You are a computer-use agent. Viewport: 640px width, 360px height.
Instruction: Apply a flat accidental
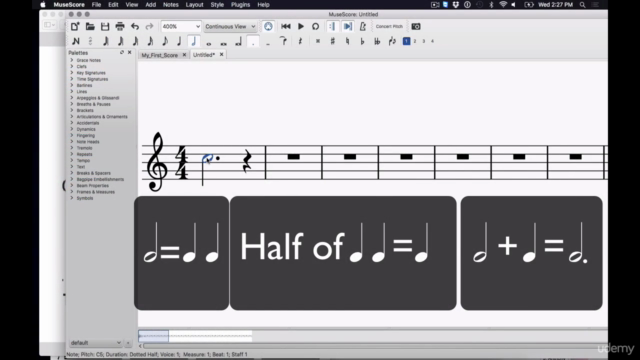click(362, 41)
